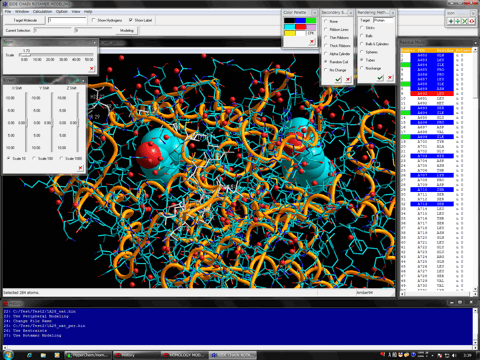This screenshot has width=480, height=360.
Task: Click the X Shift slider handle
Action: point(26,123)
